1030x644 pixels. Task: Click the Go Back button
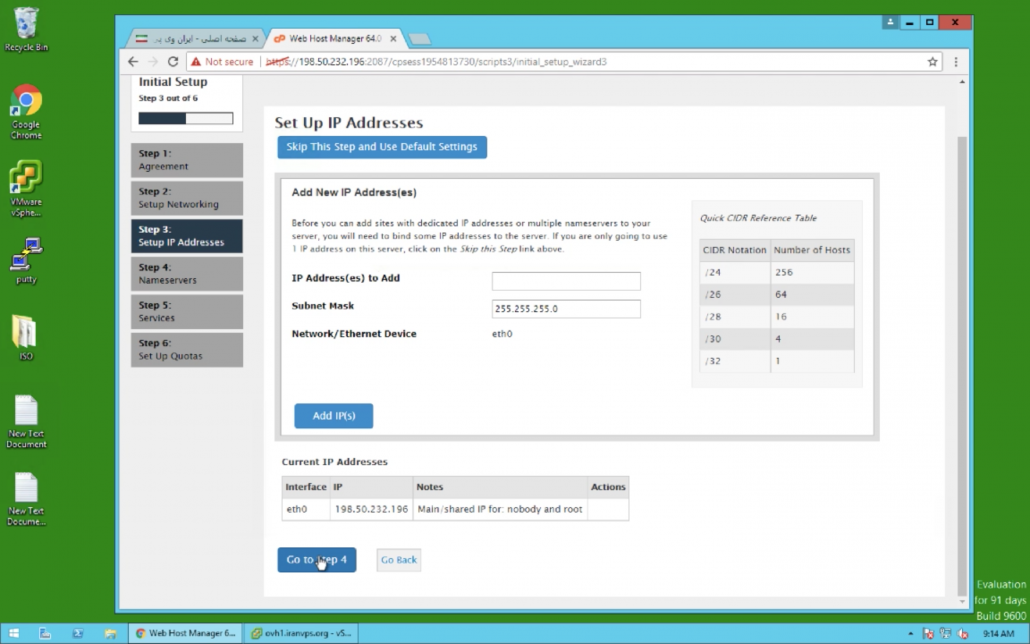pyautogui.click(x=398, y=560)
